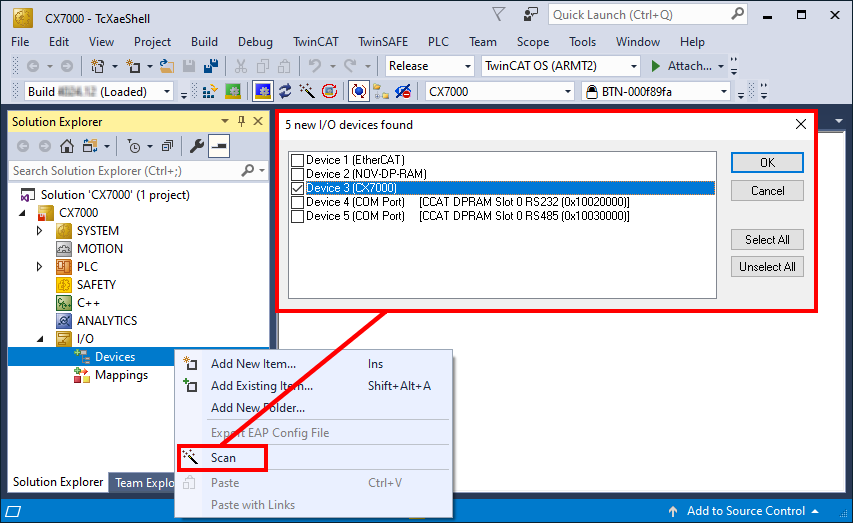Select the MOTION tree item
Viewport: 853px width, 523px height.
(x=100, y=249)
